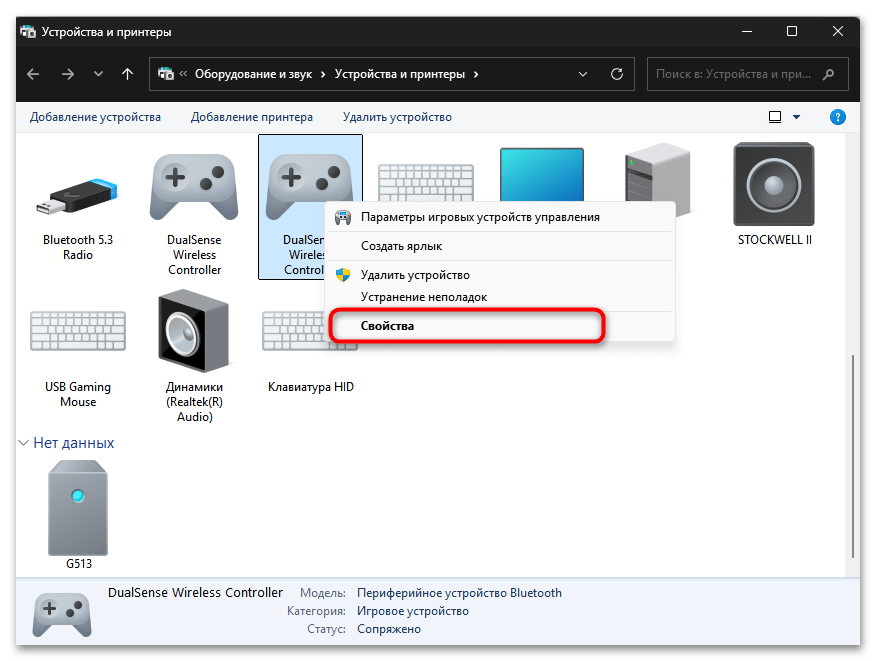
Task: Click Добавление принтера in toolbar
Action: 251,117
